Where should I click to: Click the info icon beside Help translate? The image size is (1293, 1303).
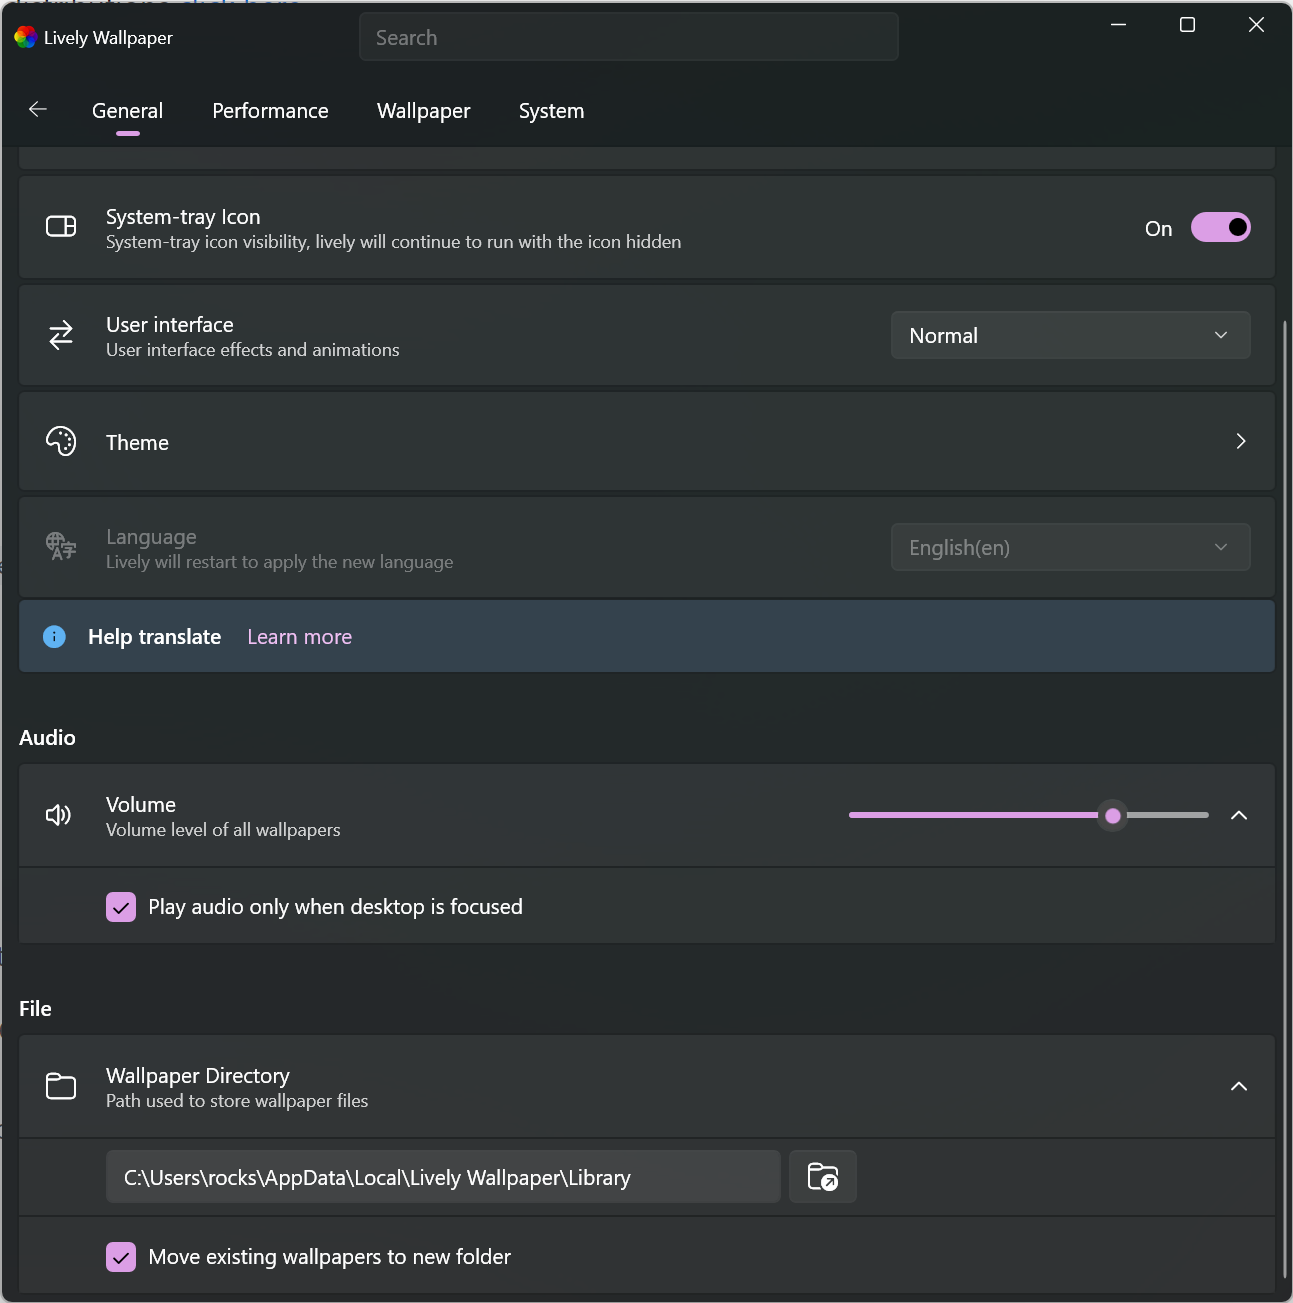tap(54, 636)
